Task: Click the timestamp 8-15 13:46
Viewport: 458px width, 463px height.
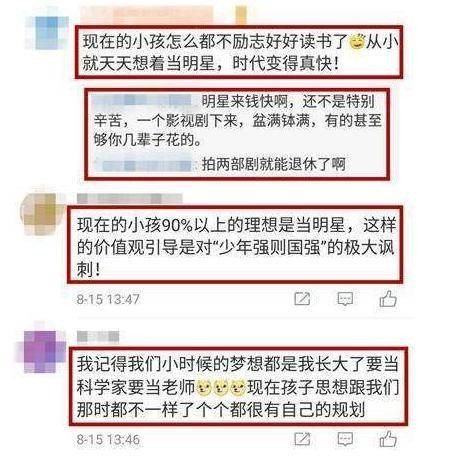Action: (108, 439)
